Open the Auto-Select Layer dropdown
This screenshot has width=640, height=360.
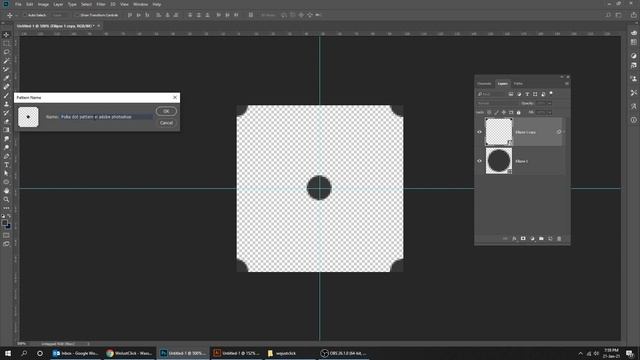[61, 15]
